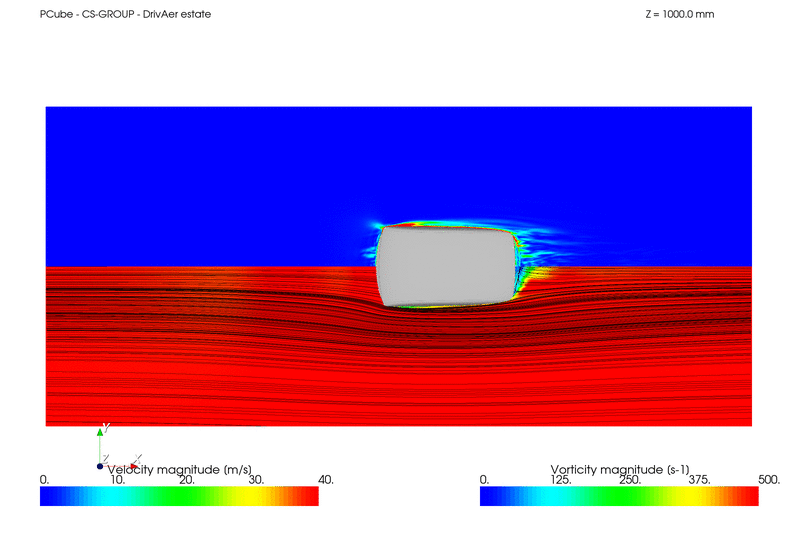
Task: Click the 40. tick label on velocity legend
Action: tap(324, 480)
